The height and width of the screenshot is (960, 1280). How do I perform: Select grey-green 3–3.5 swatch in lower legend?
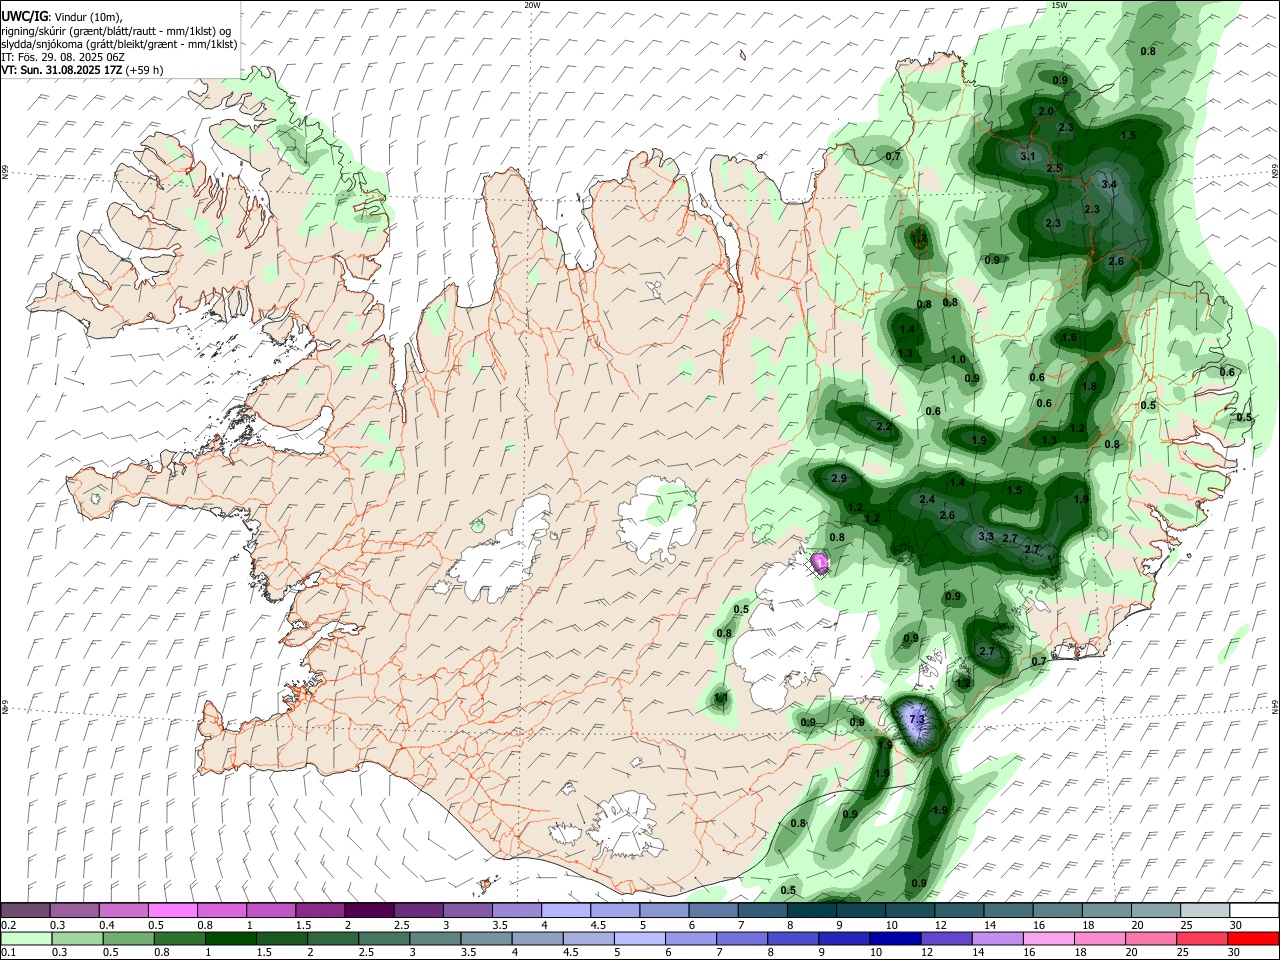[x=435, y=938]
